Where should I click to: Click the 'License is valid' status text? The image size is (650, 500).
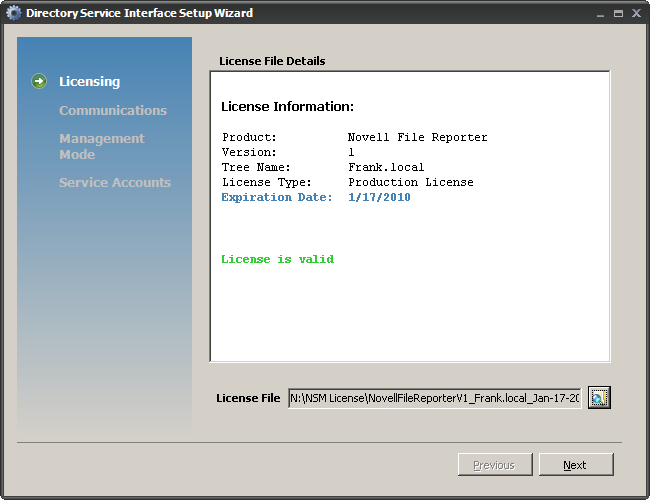(x=277, y=260)
